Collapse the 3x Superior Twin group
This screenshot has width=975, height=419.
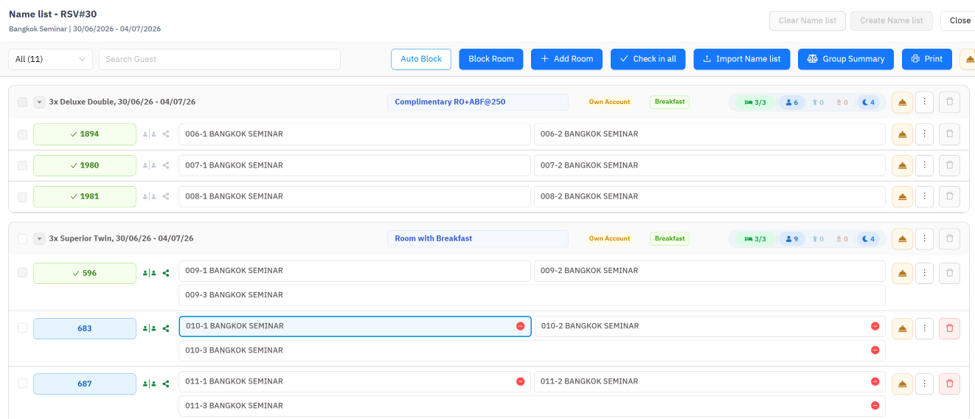point(39,239)
